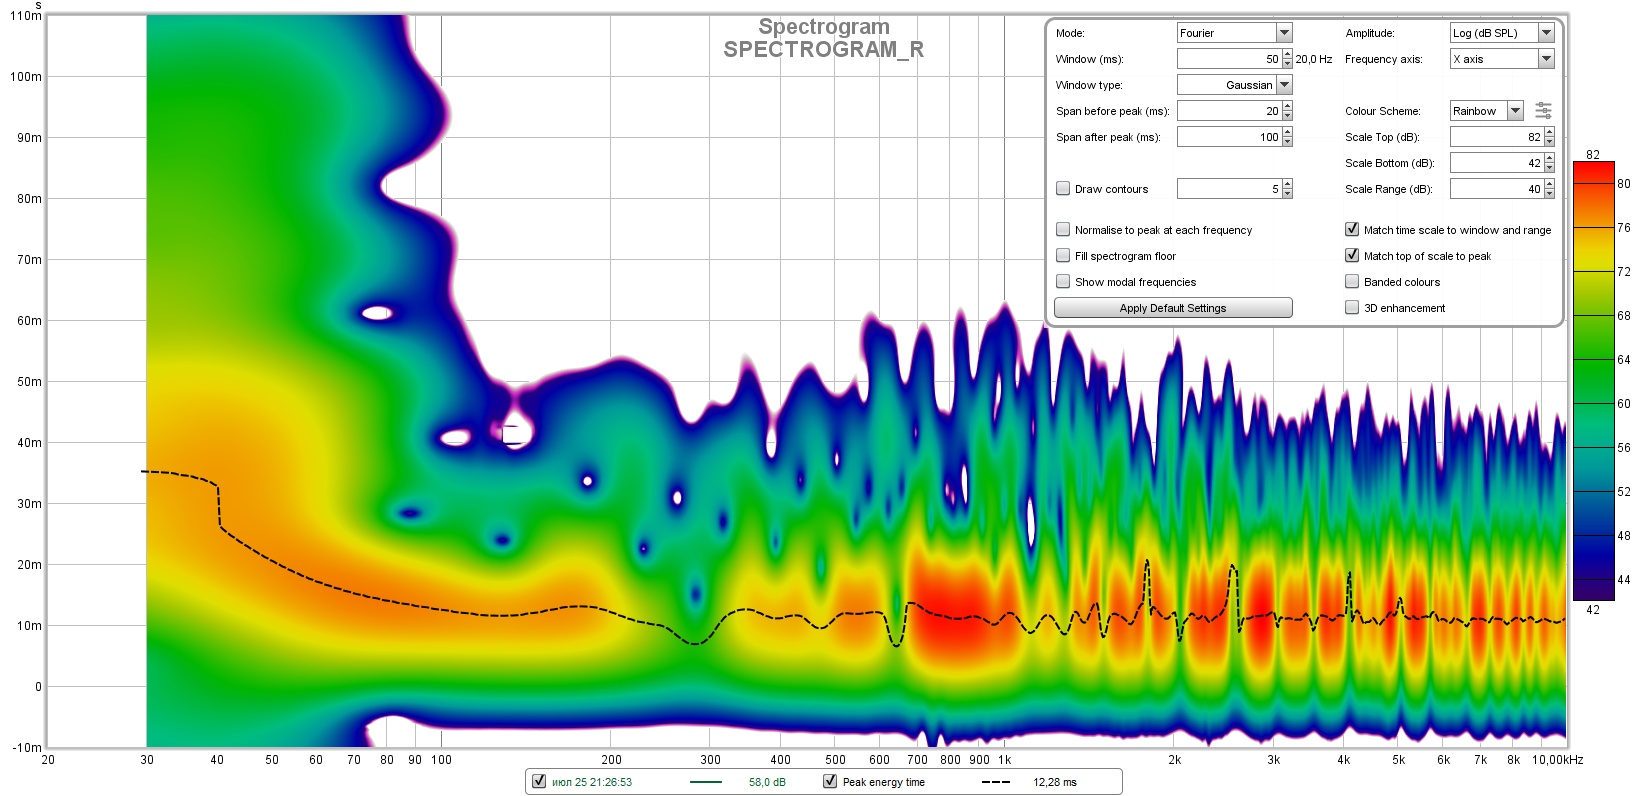The height and width of the screenshot is (796, 1649).
Task: Increase the Window (ms) stepper value
Action: click(1287, 54)
